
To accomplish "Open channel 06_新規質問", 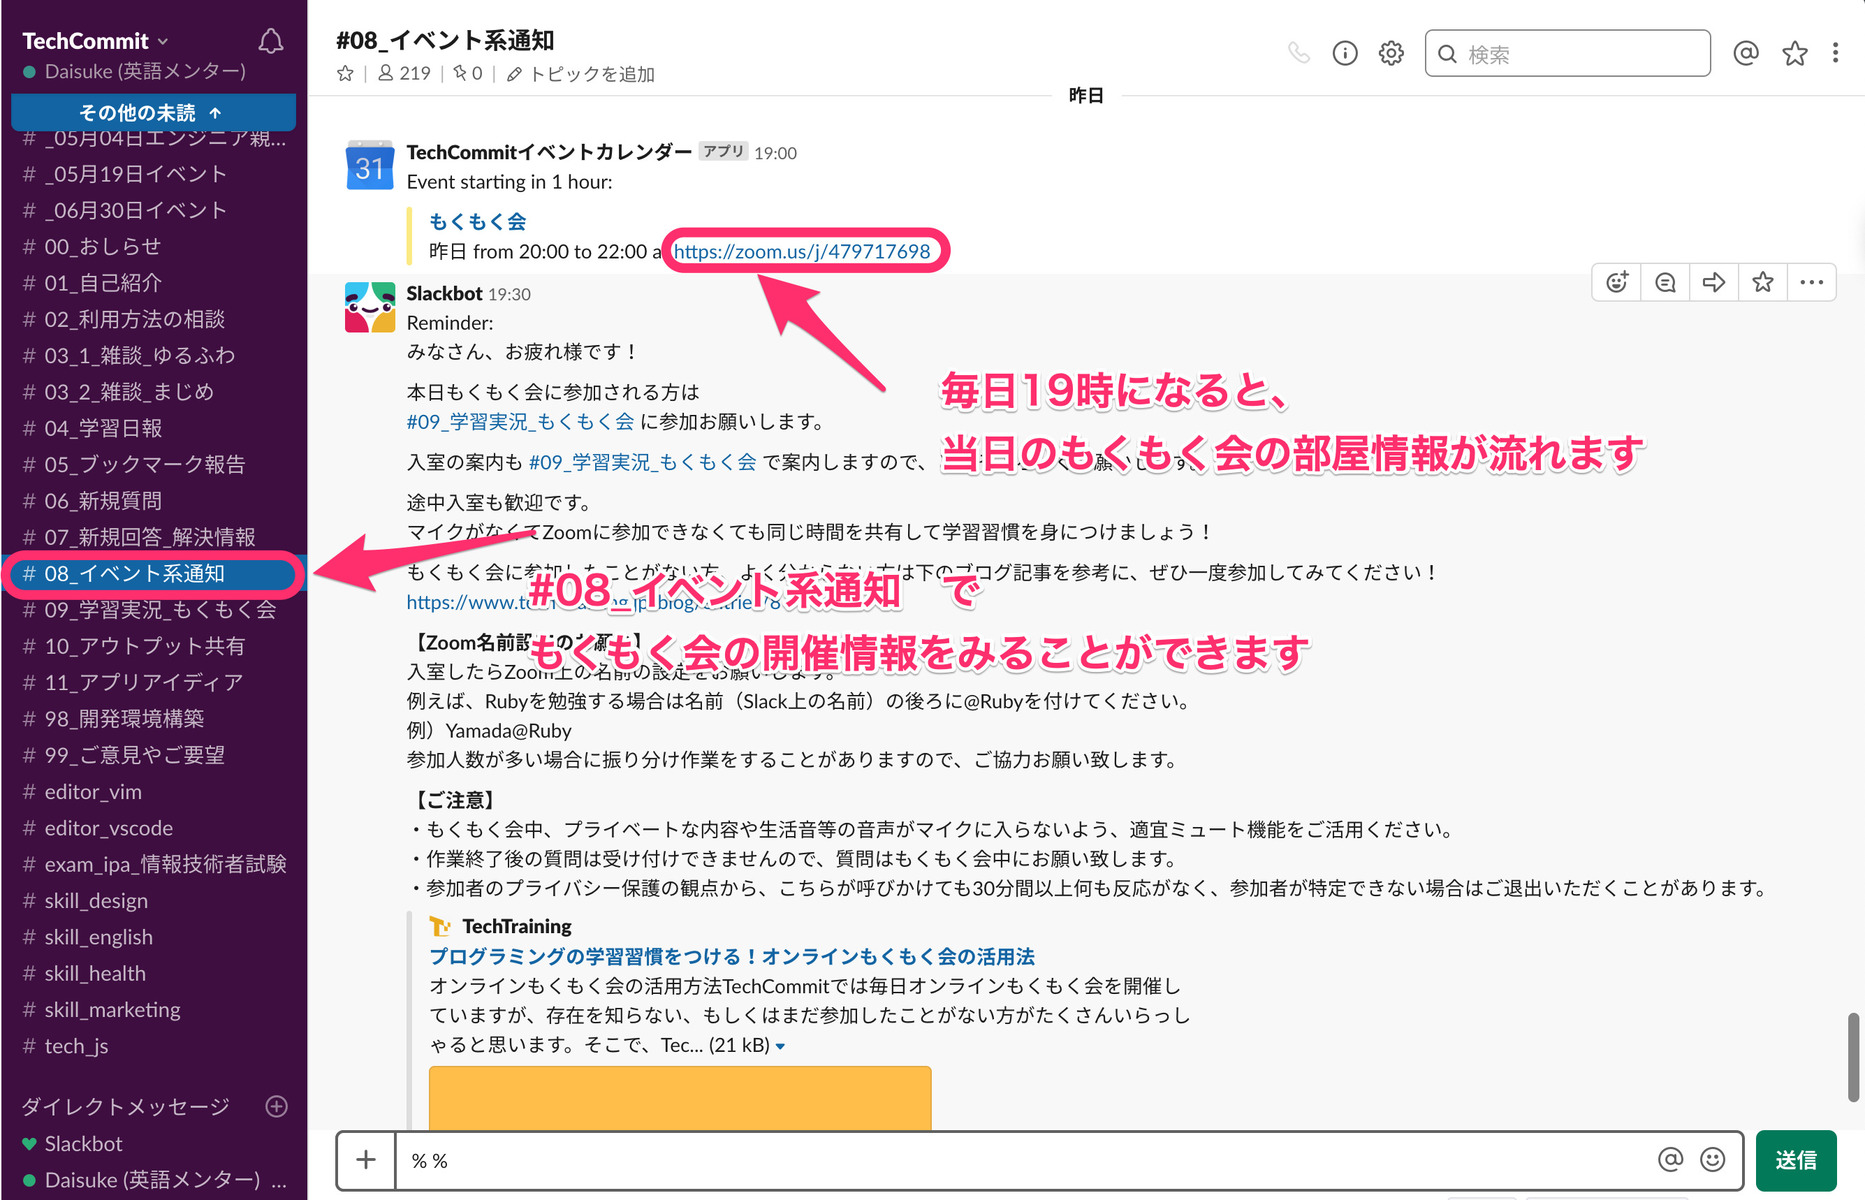I will pyautogui.click(x=153, y=501).
